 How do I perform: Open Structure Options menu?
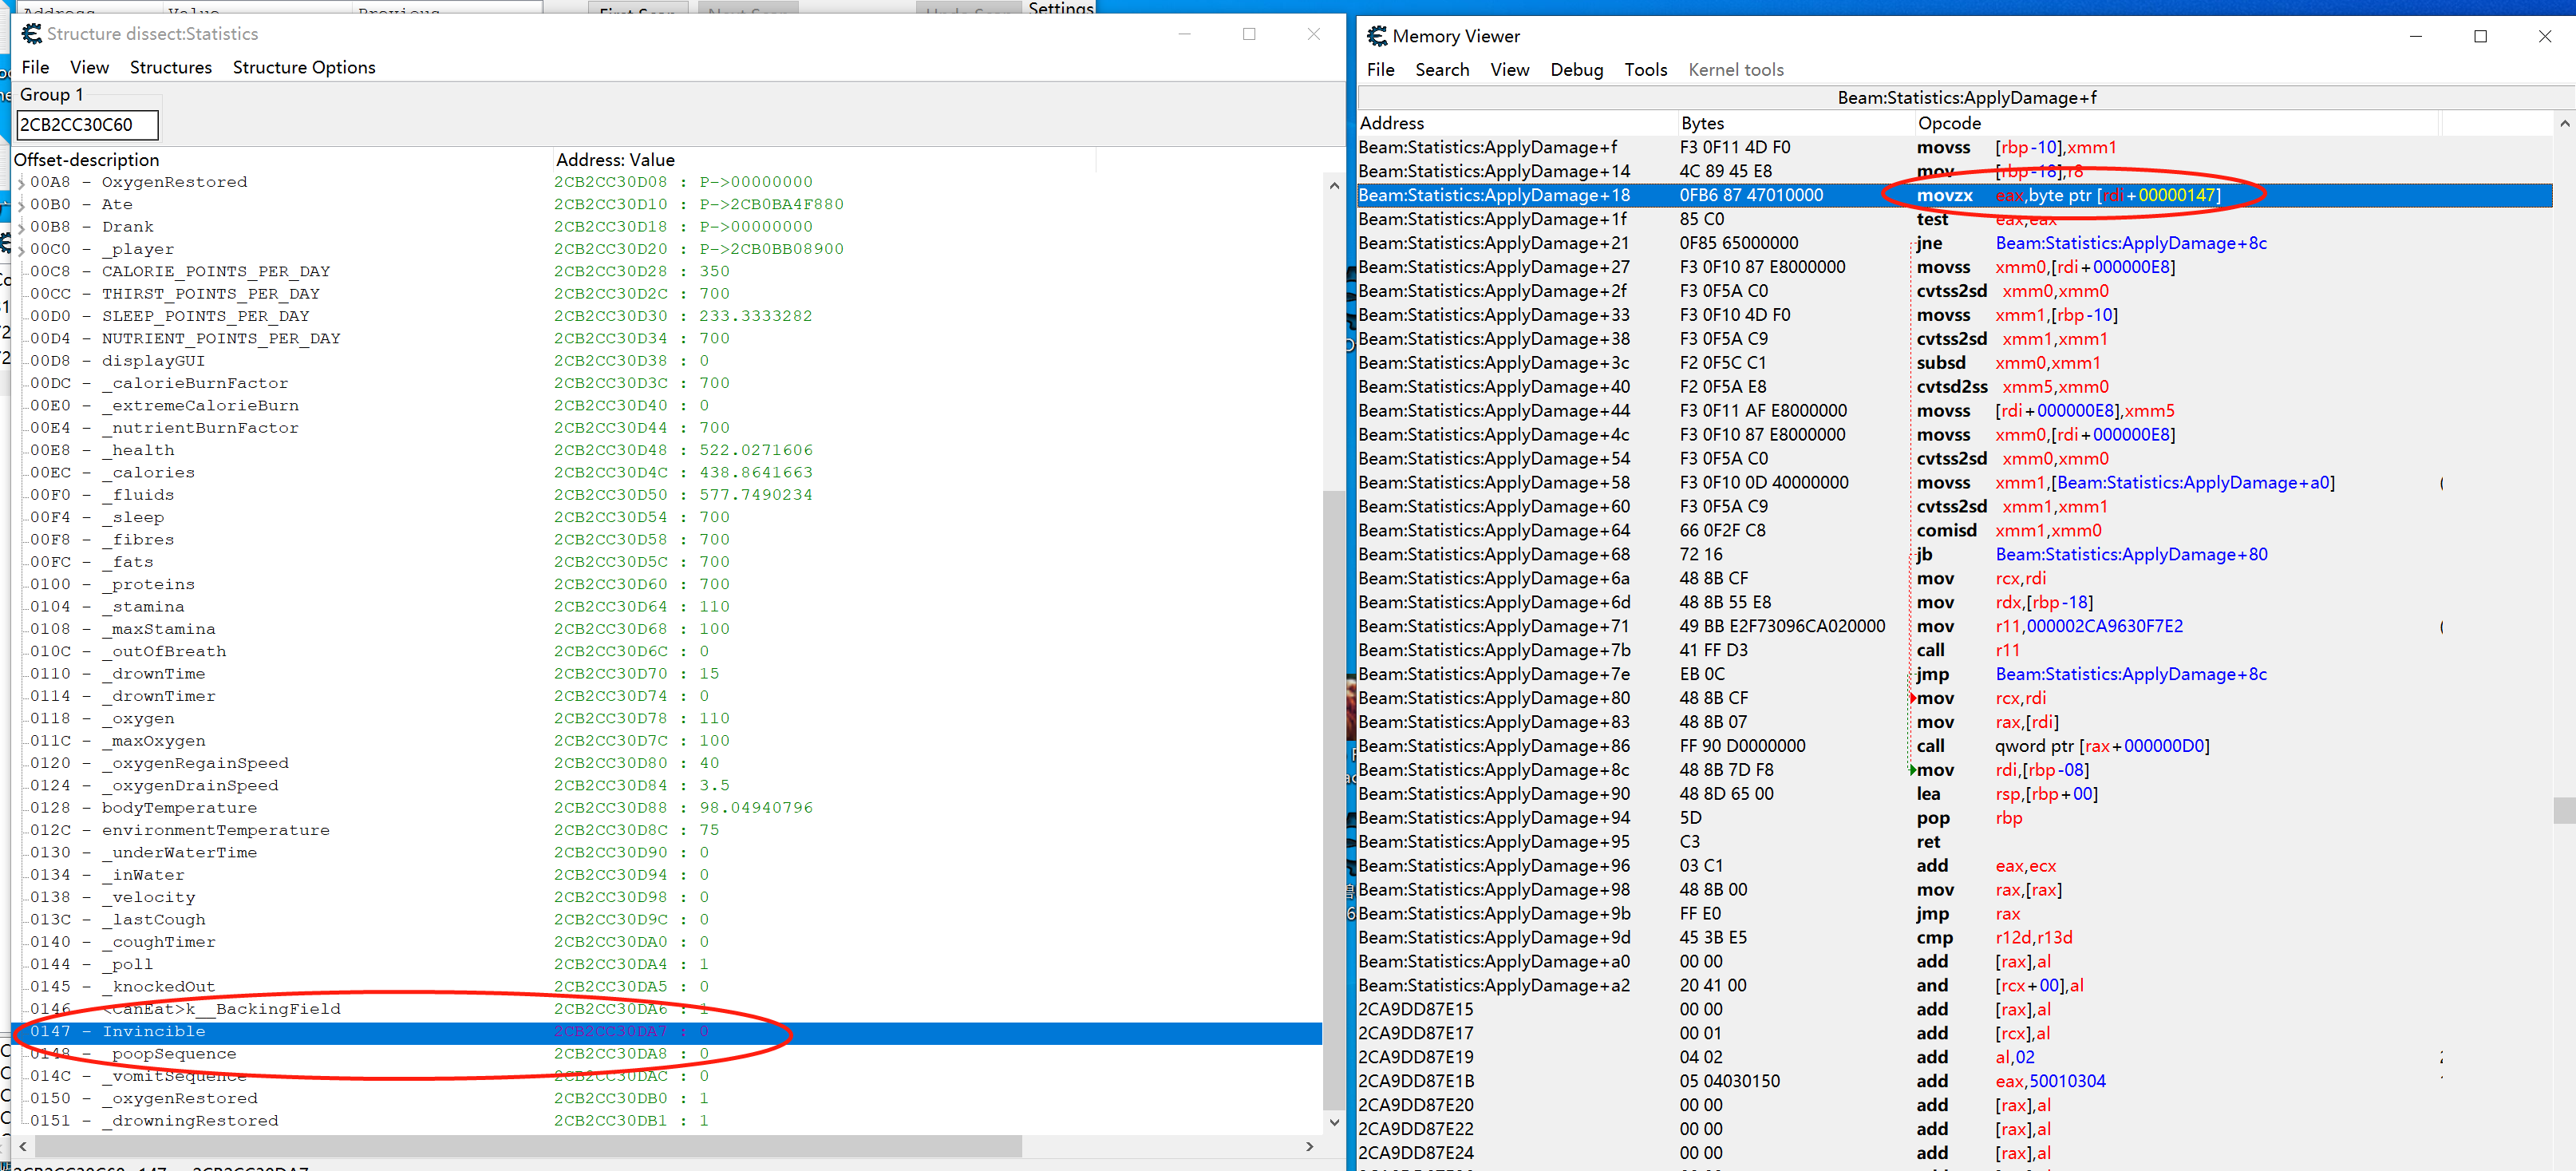point(304,67)
